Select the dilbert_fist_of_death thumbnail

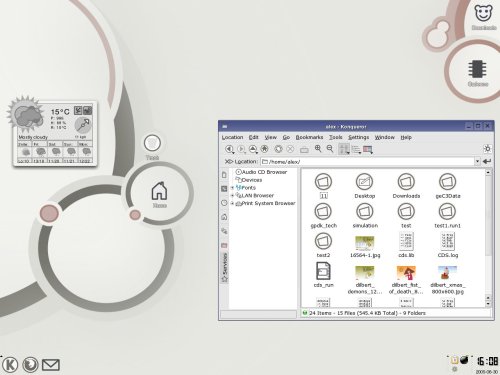(x=406, y=280)
